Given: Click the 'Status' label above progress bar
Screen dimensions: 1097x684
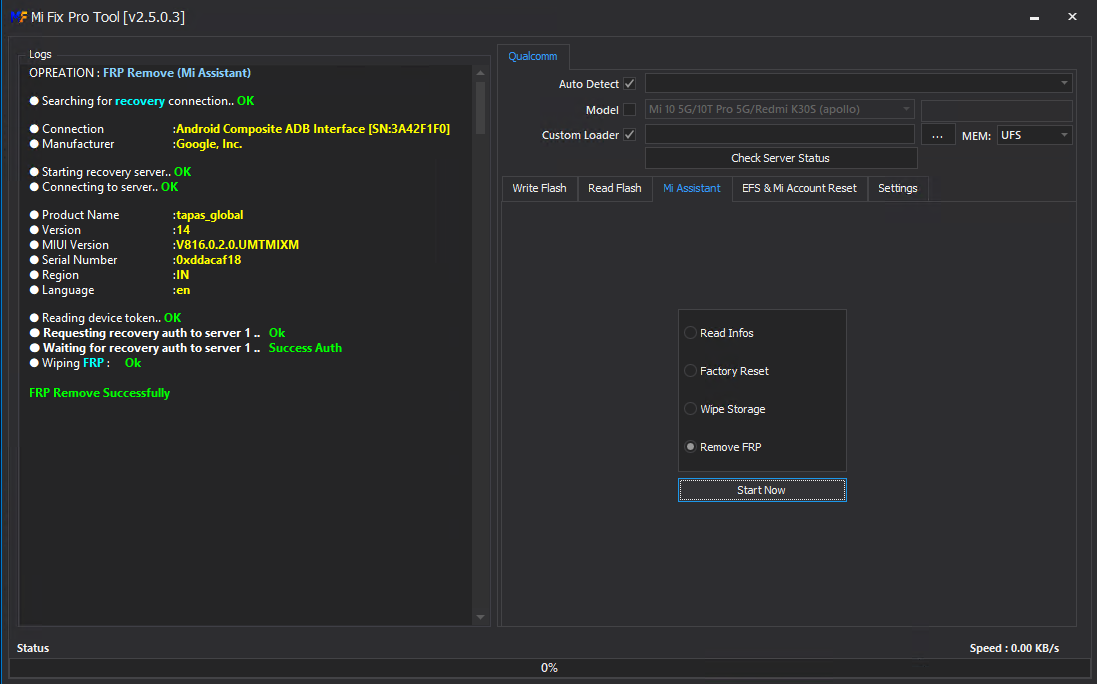Looking at the screenshot, I should [x=33, y=648].
